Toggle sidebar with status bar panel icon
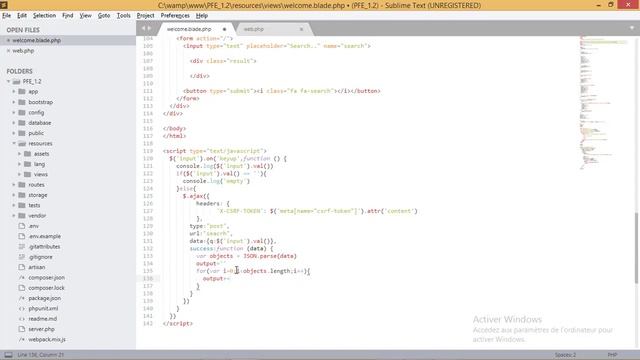 point(8,355)
